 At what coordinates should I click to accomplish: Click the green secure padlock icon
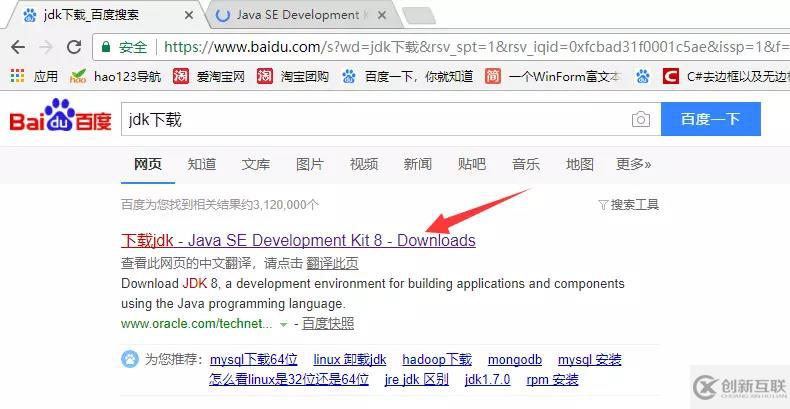[x=106, y=47]
